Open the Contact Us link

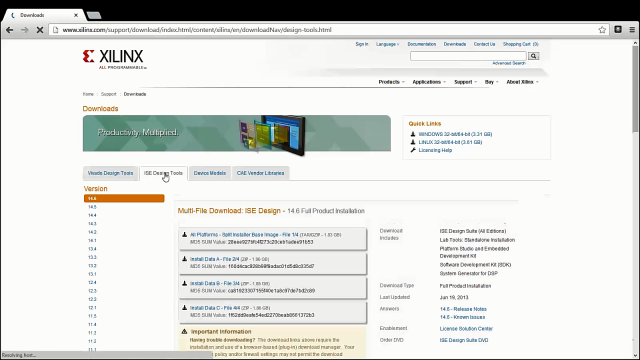[484, 44]
